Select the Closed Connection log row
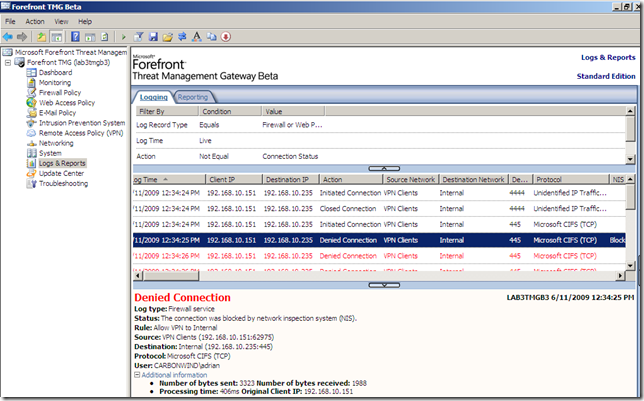Viewport: 644px width, 401px height. click(379, 209)
